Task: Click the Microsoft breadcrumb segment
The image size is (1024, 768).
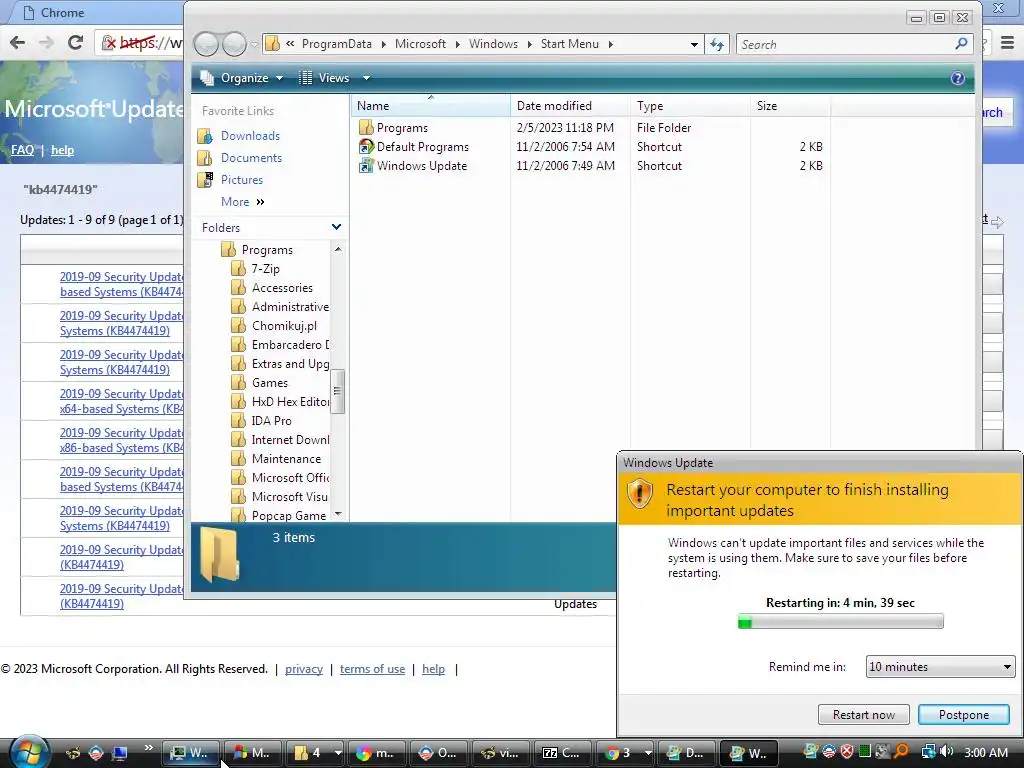Action: pos(420,44)
